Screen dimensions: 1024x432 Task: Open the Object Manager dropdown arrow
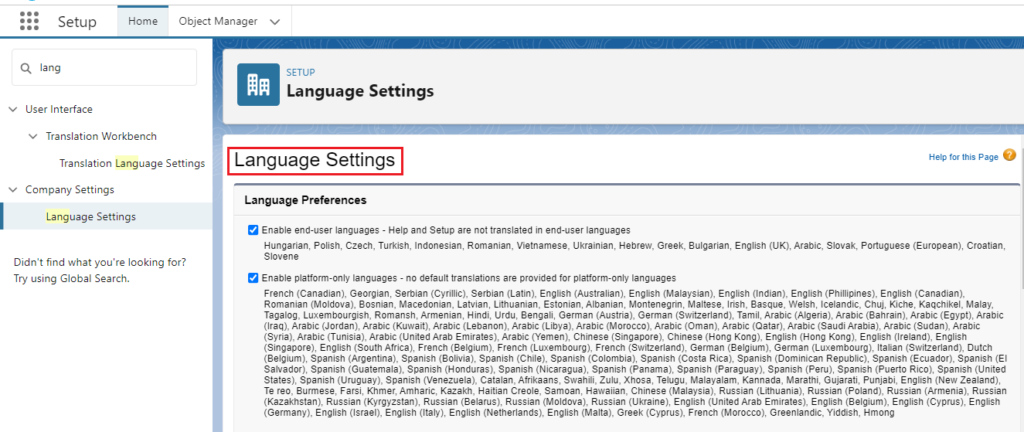[275, 22]
